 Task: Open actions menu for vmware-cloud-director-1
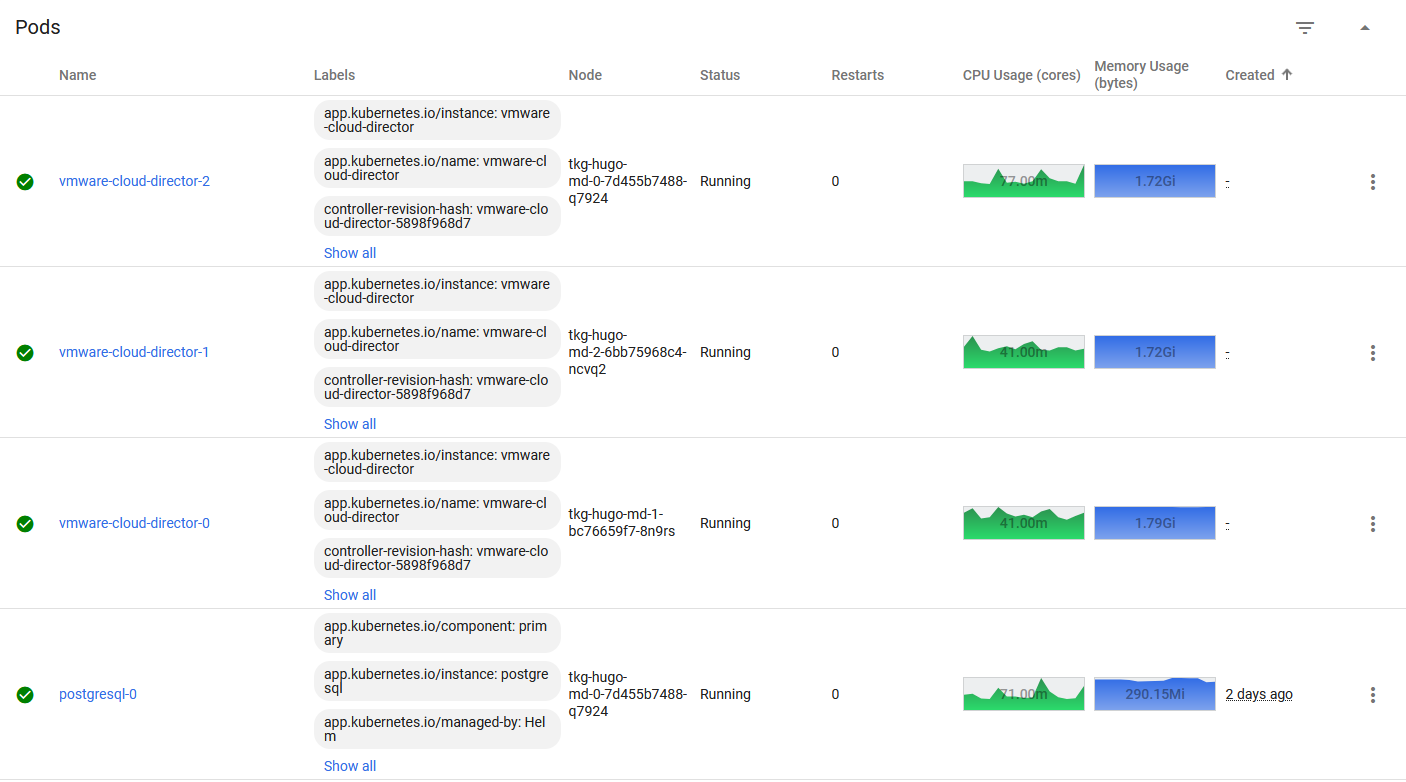point(1373,353)
